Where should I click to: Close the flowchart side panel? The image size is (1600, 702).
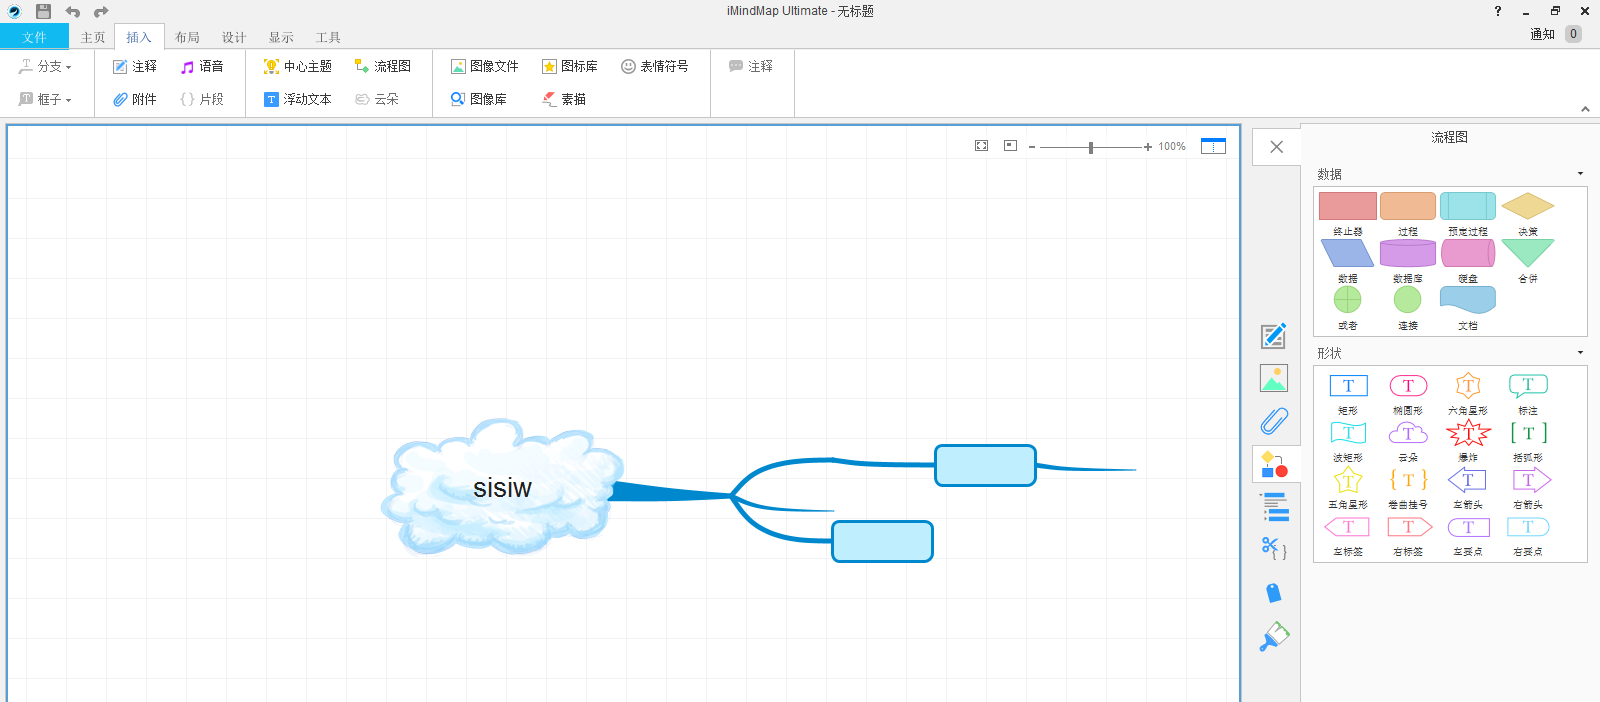tap(1276, 147)
